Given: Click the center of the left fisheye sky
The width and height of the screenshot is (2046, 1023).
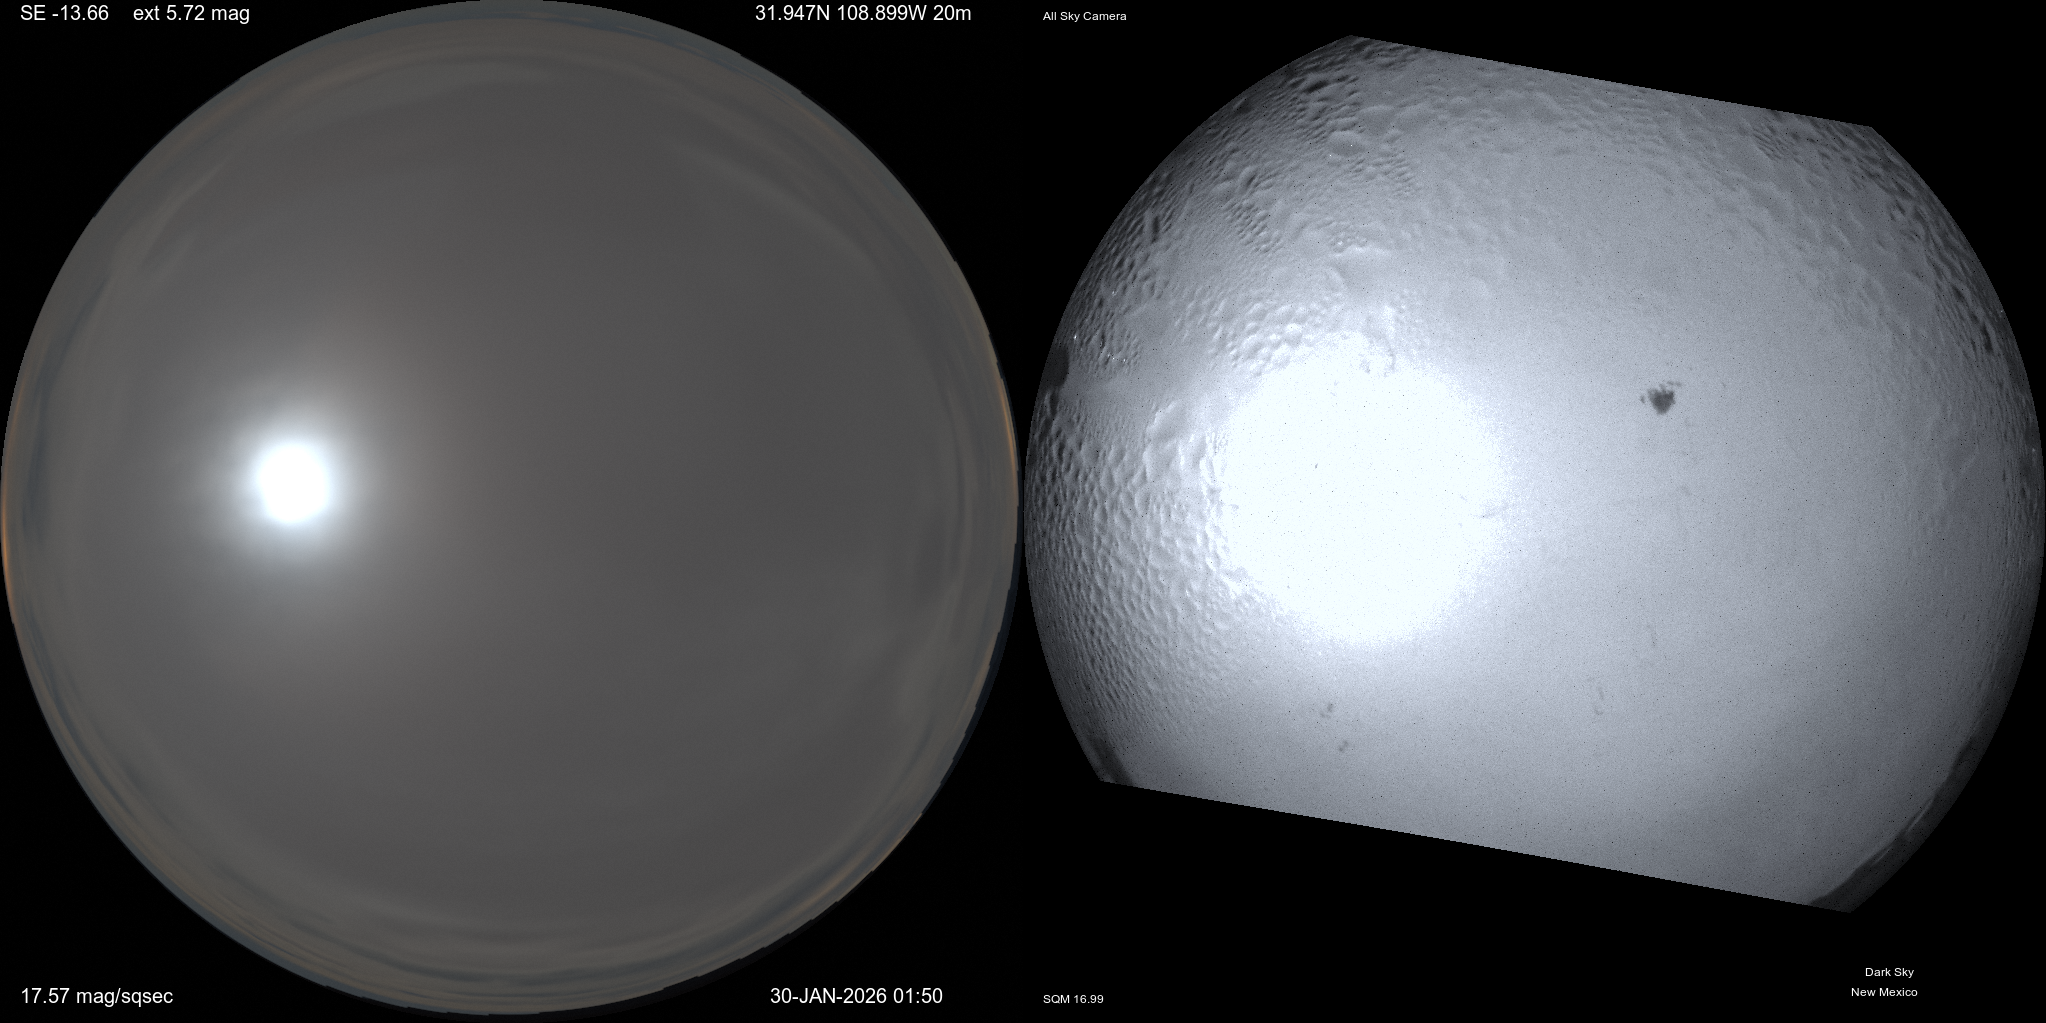Looking at the screenshot, I should (x=510, y=510).
